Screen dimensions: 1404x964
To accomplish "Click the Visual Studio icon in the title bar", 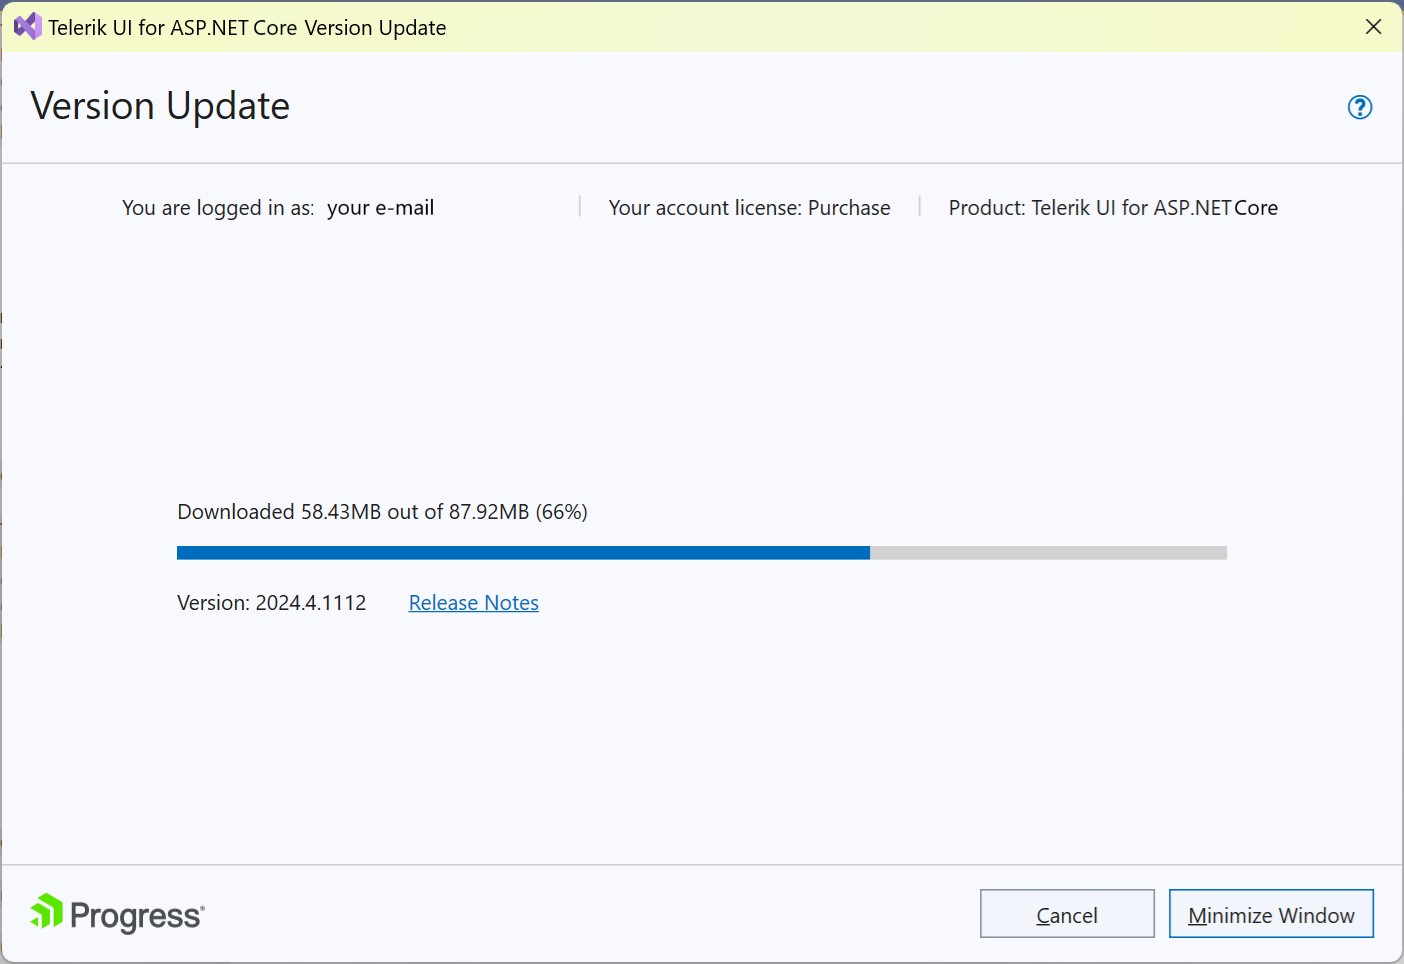I will 27,26.
